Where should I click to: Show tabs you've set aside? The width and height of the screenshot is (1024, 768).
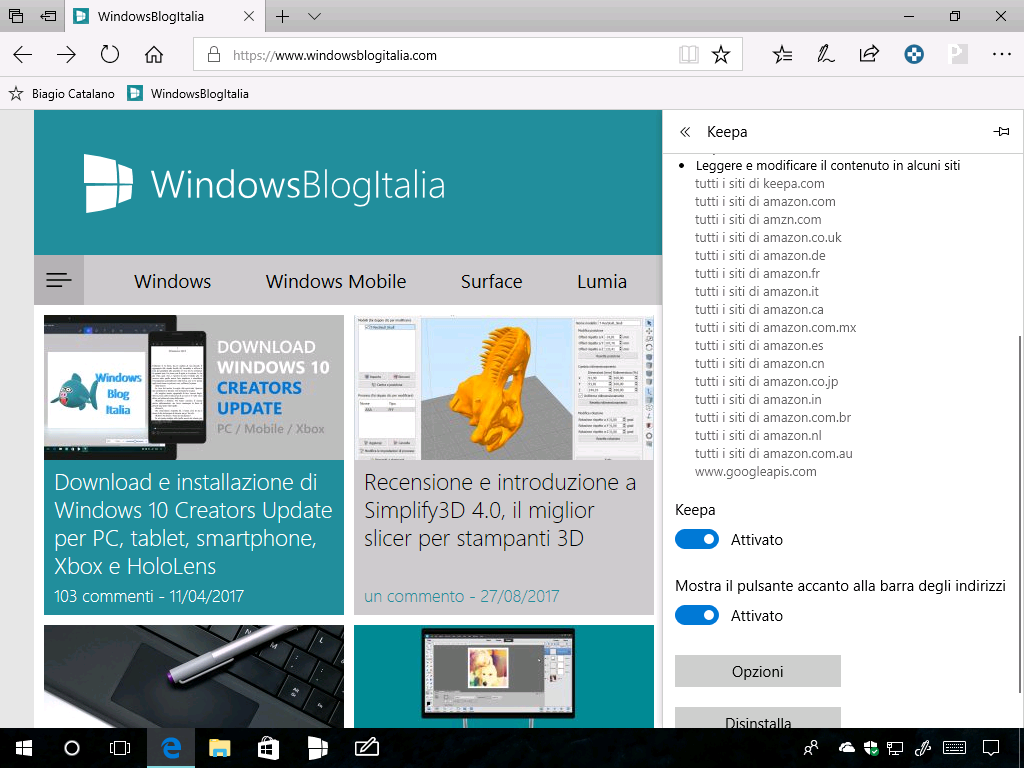tap(16, 16)
